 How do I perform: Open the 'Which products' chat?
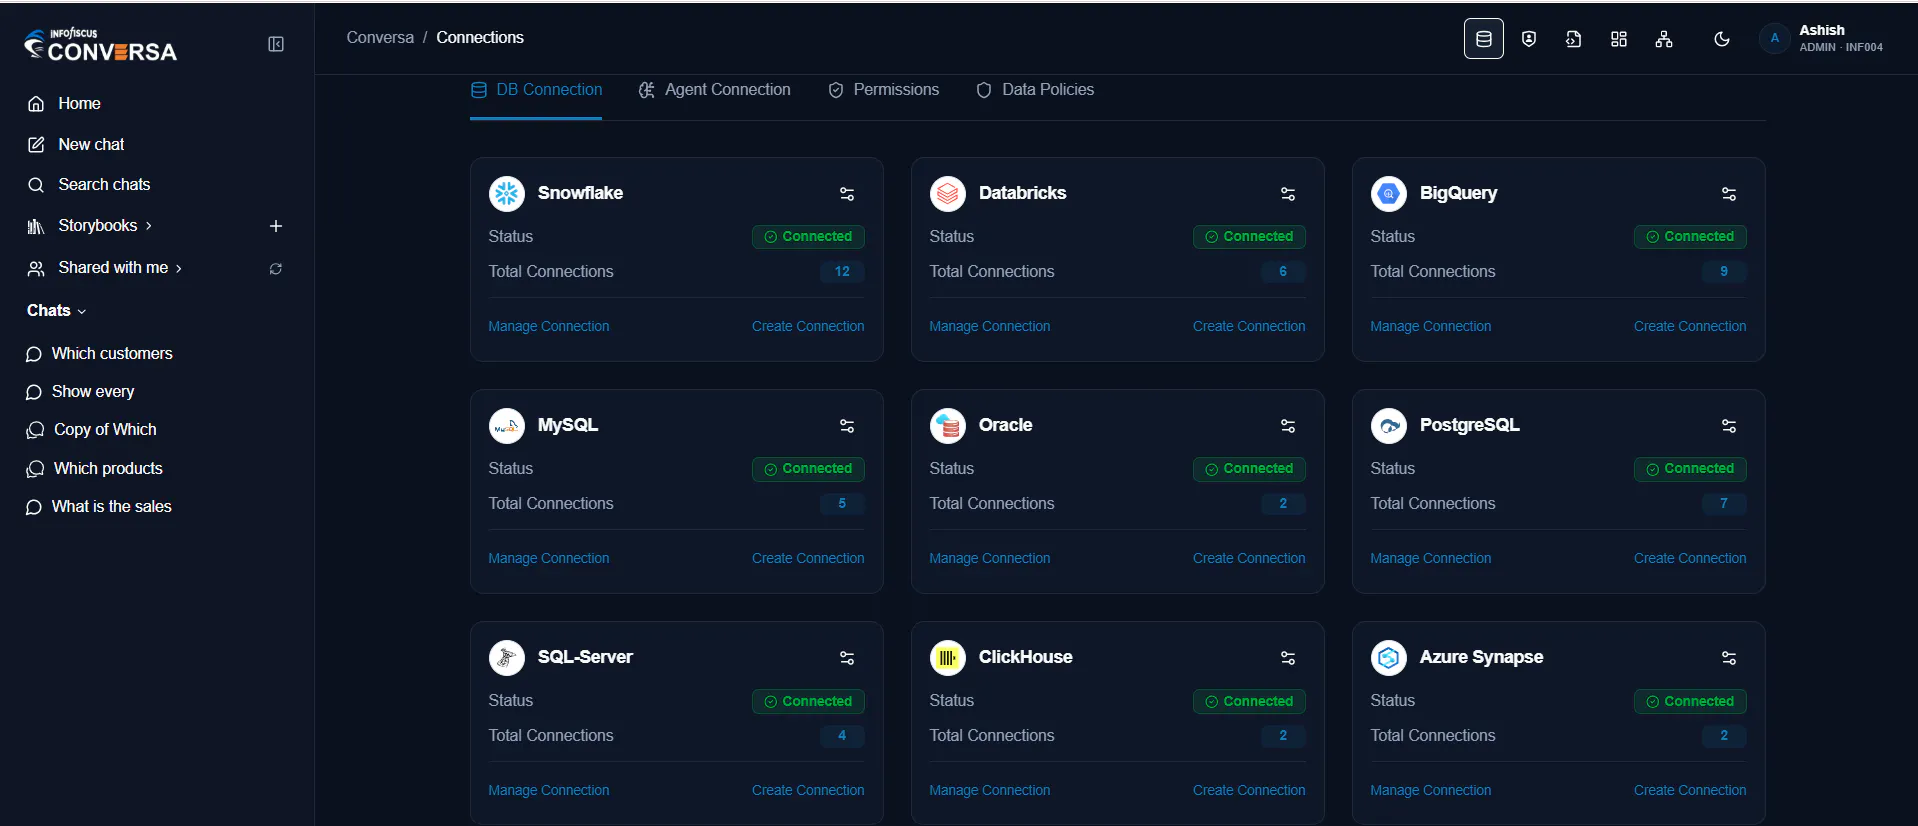pos(94,469)
